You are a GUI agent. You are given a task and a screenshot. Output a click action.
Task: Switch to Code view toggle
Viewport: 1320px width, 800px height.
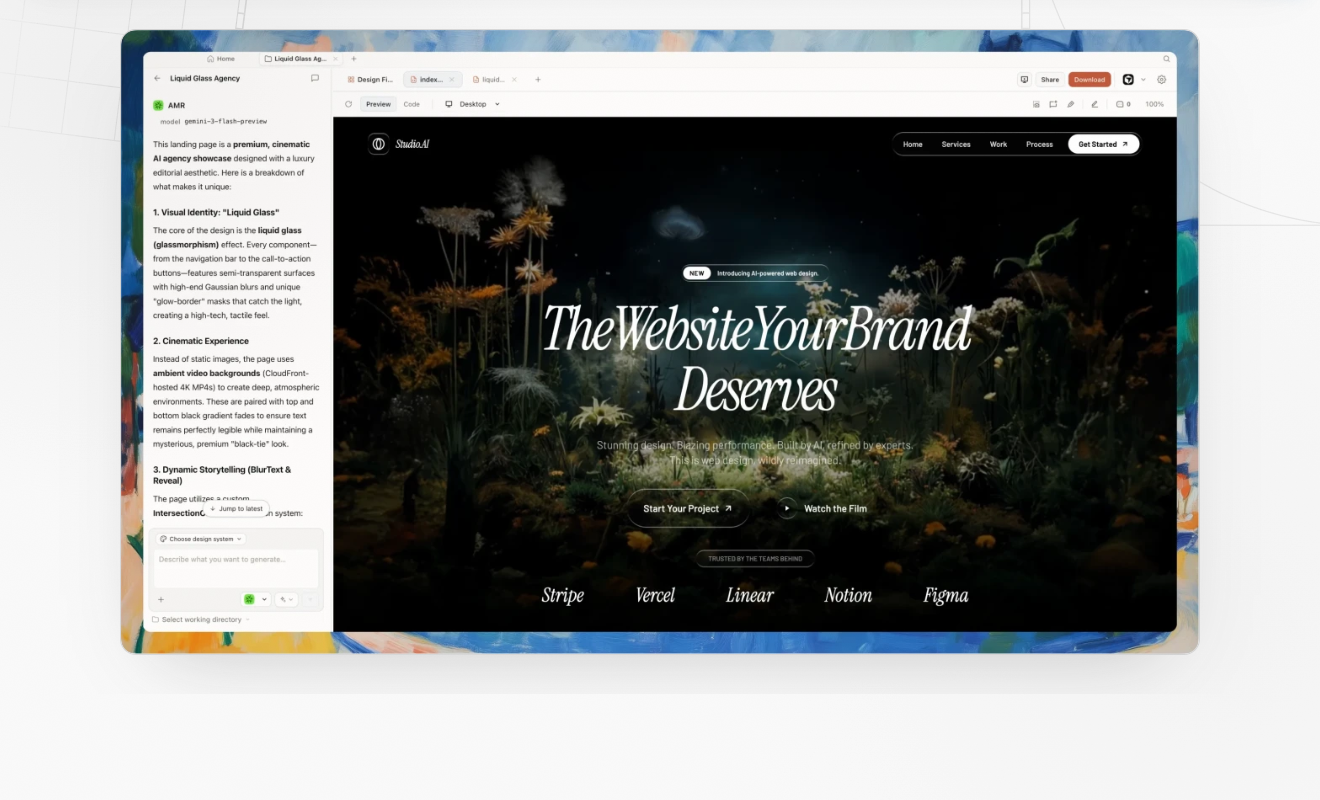[411, 104]
